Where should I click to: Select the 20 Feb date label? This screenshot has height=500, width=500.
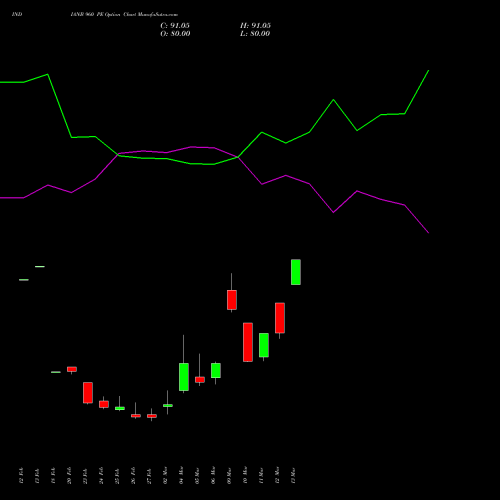(69, 476)
